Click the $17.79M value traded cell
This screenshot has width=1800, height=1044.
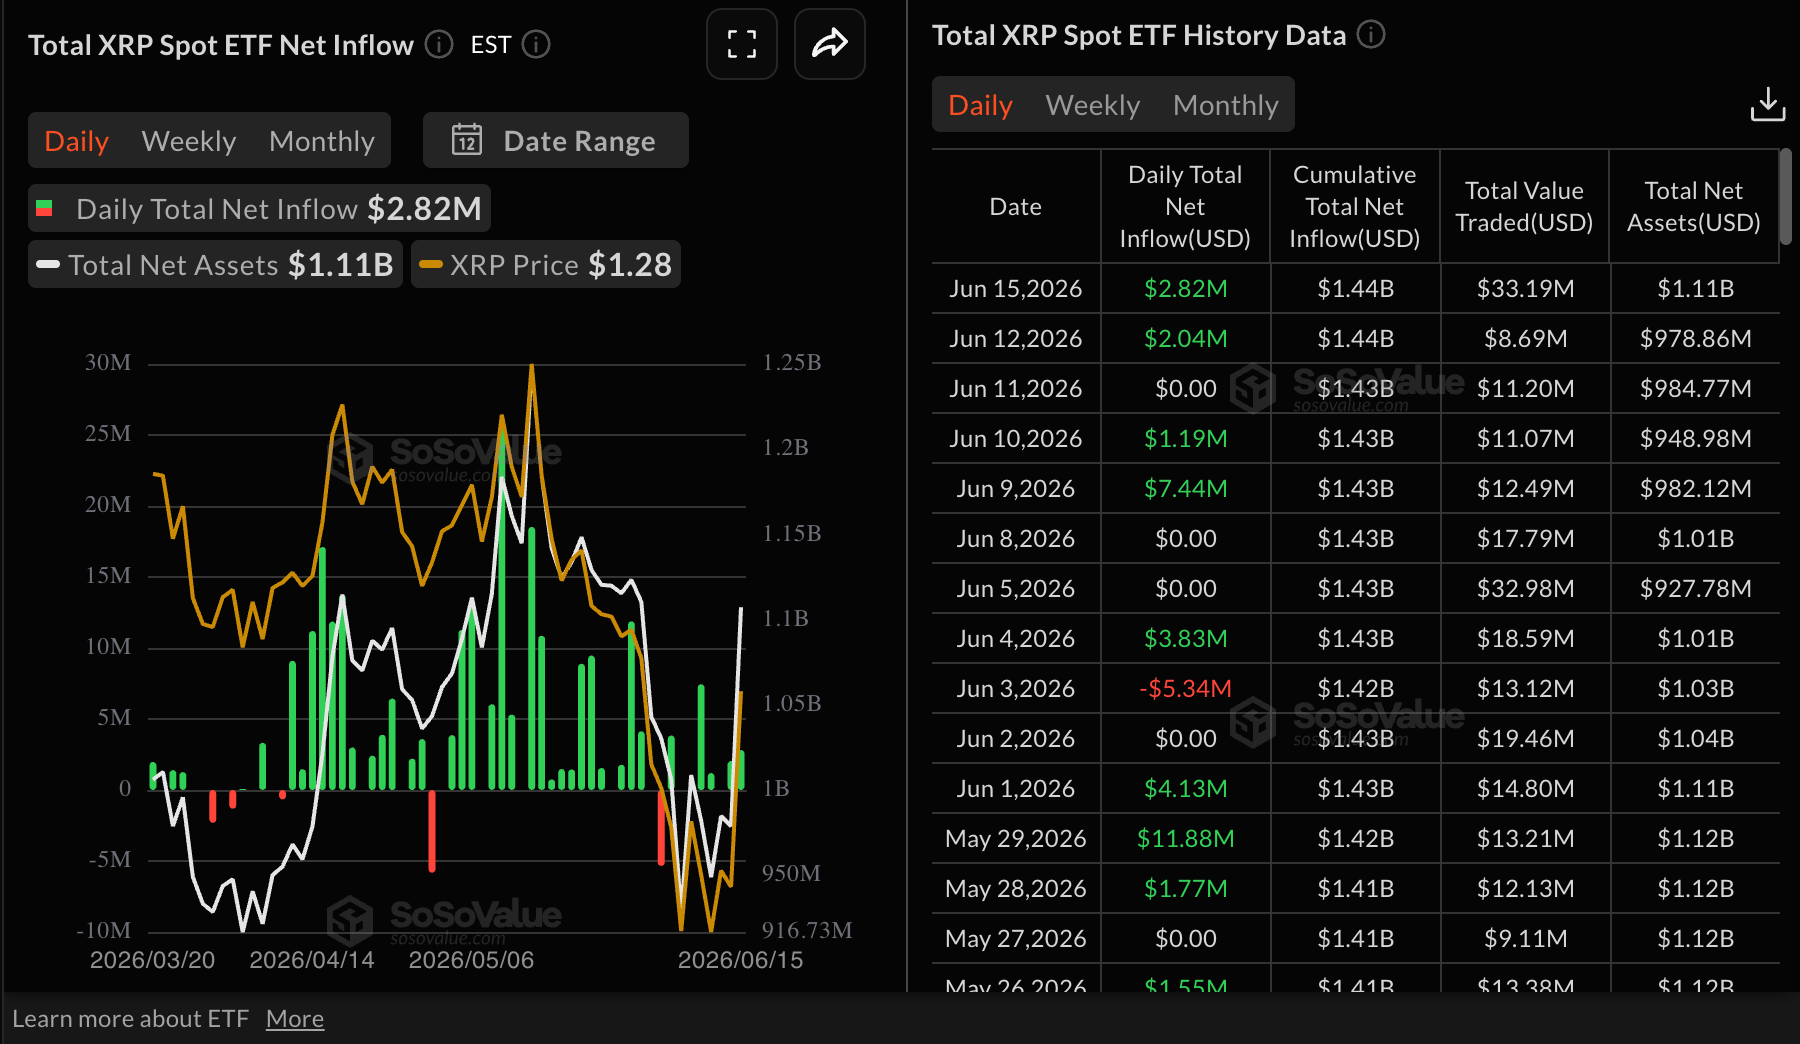(x=1526, y=539)
